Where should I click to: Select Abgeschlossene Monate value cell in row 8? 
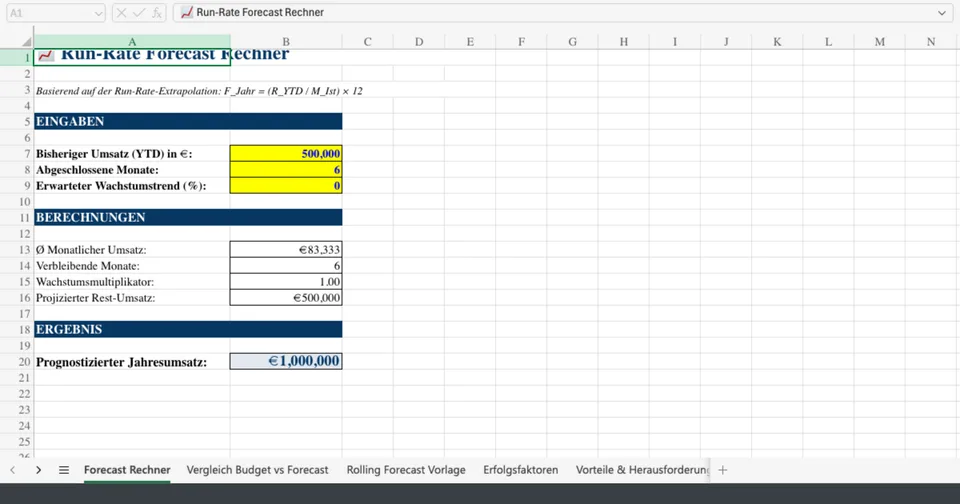[x=286, y=170]
